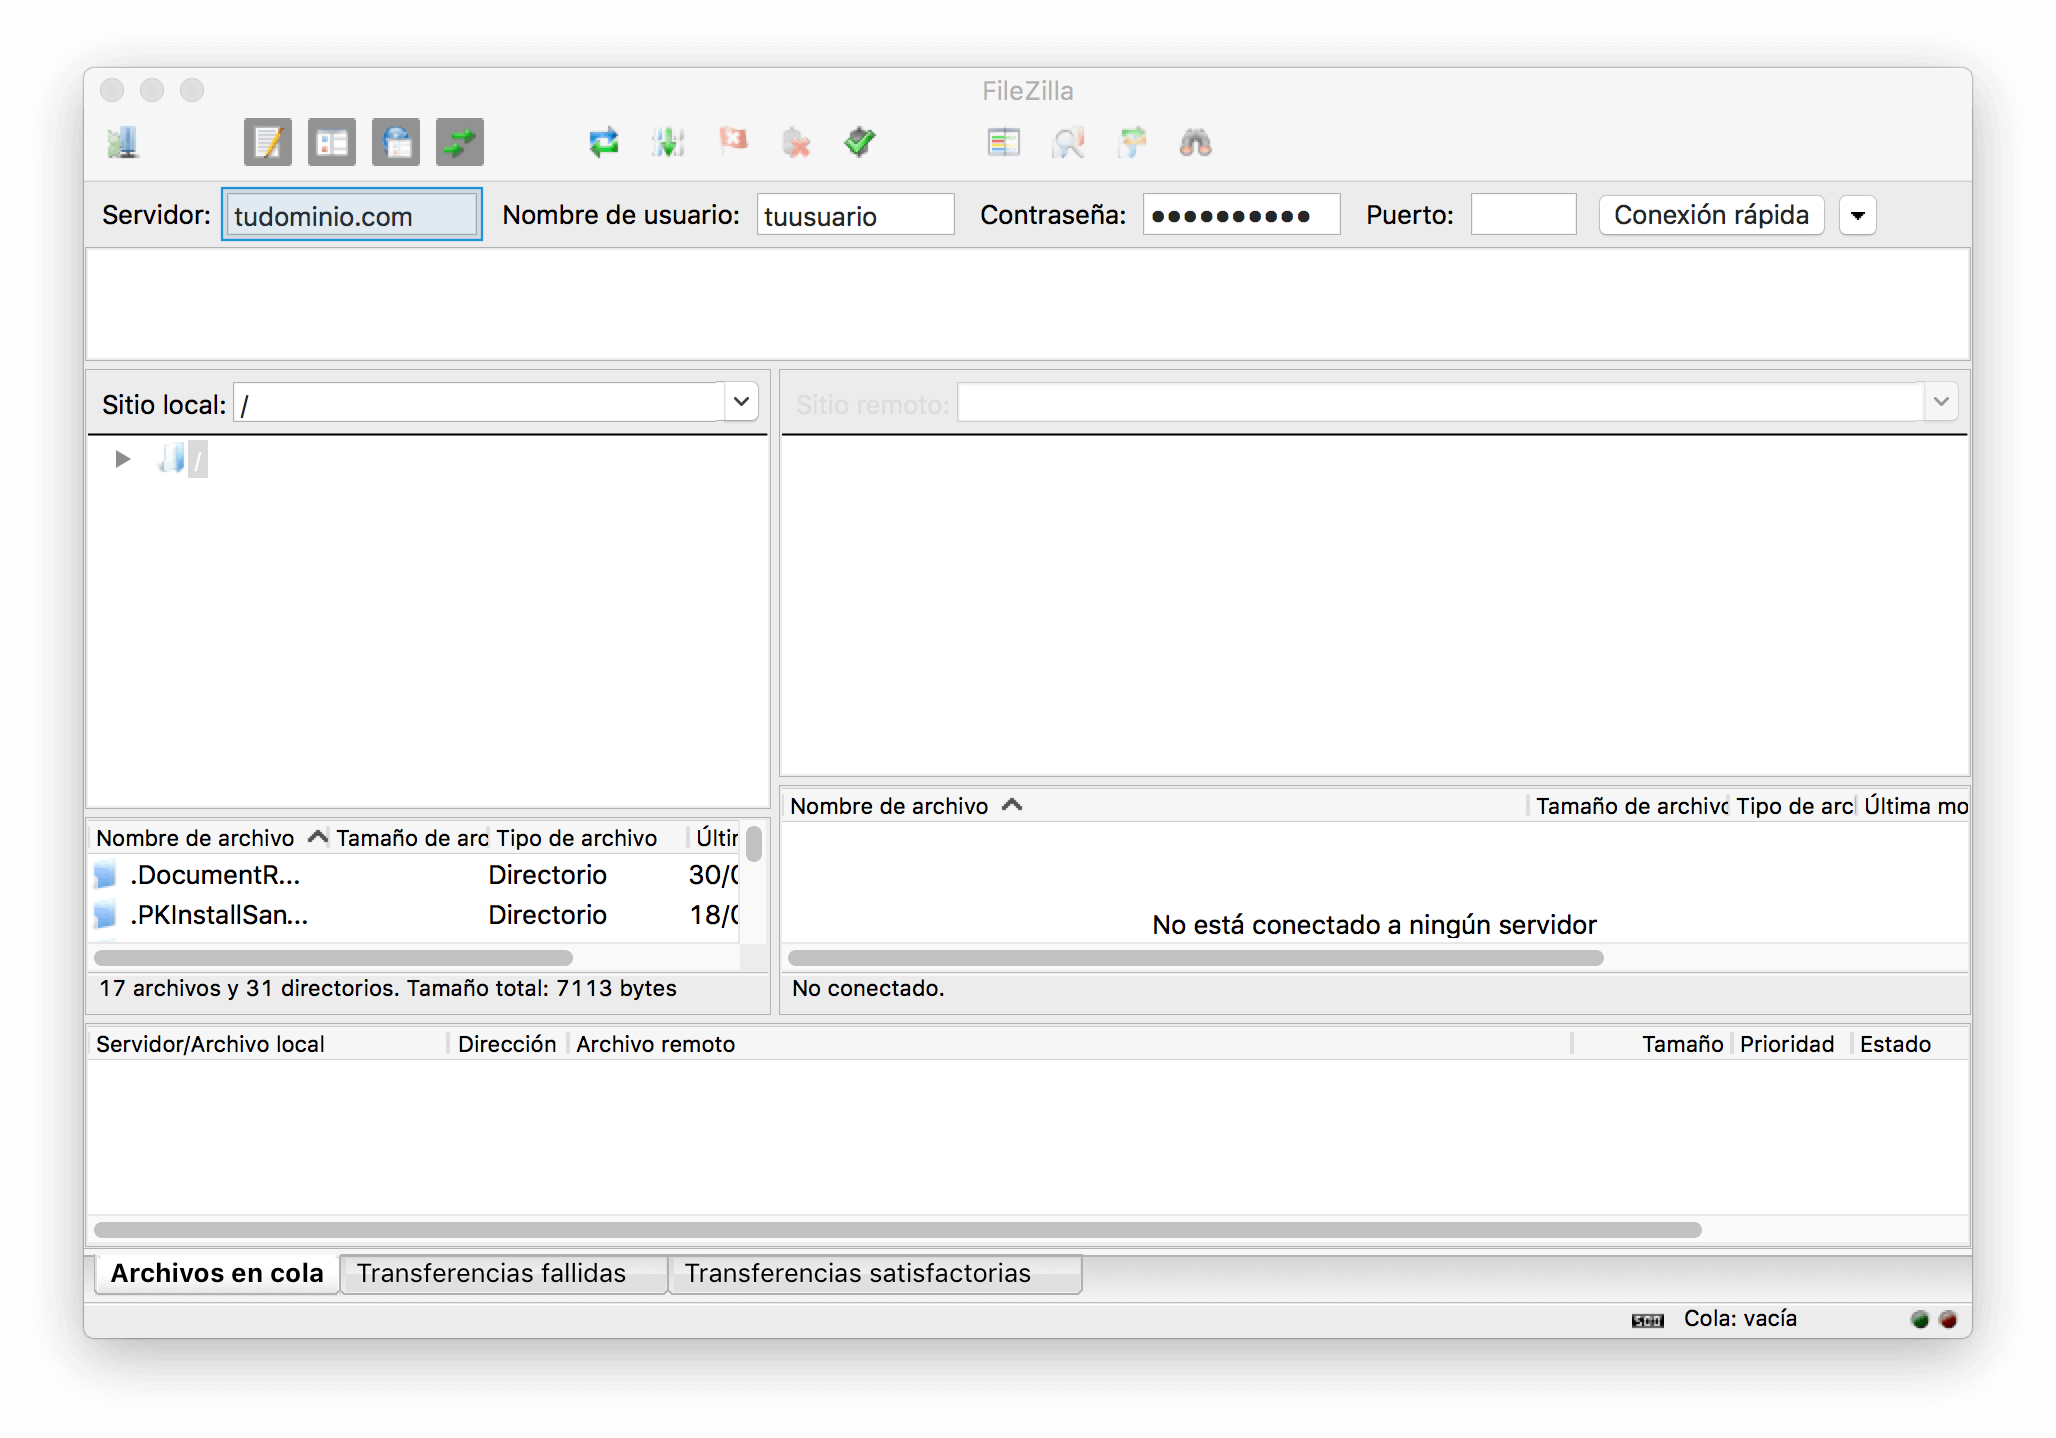Switch to Transferencias satisfactorias tab
Image resolution: width=2056 pixels, height=1438 pixels.
[858, 1273]
